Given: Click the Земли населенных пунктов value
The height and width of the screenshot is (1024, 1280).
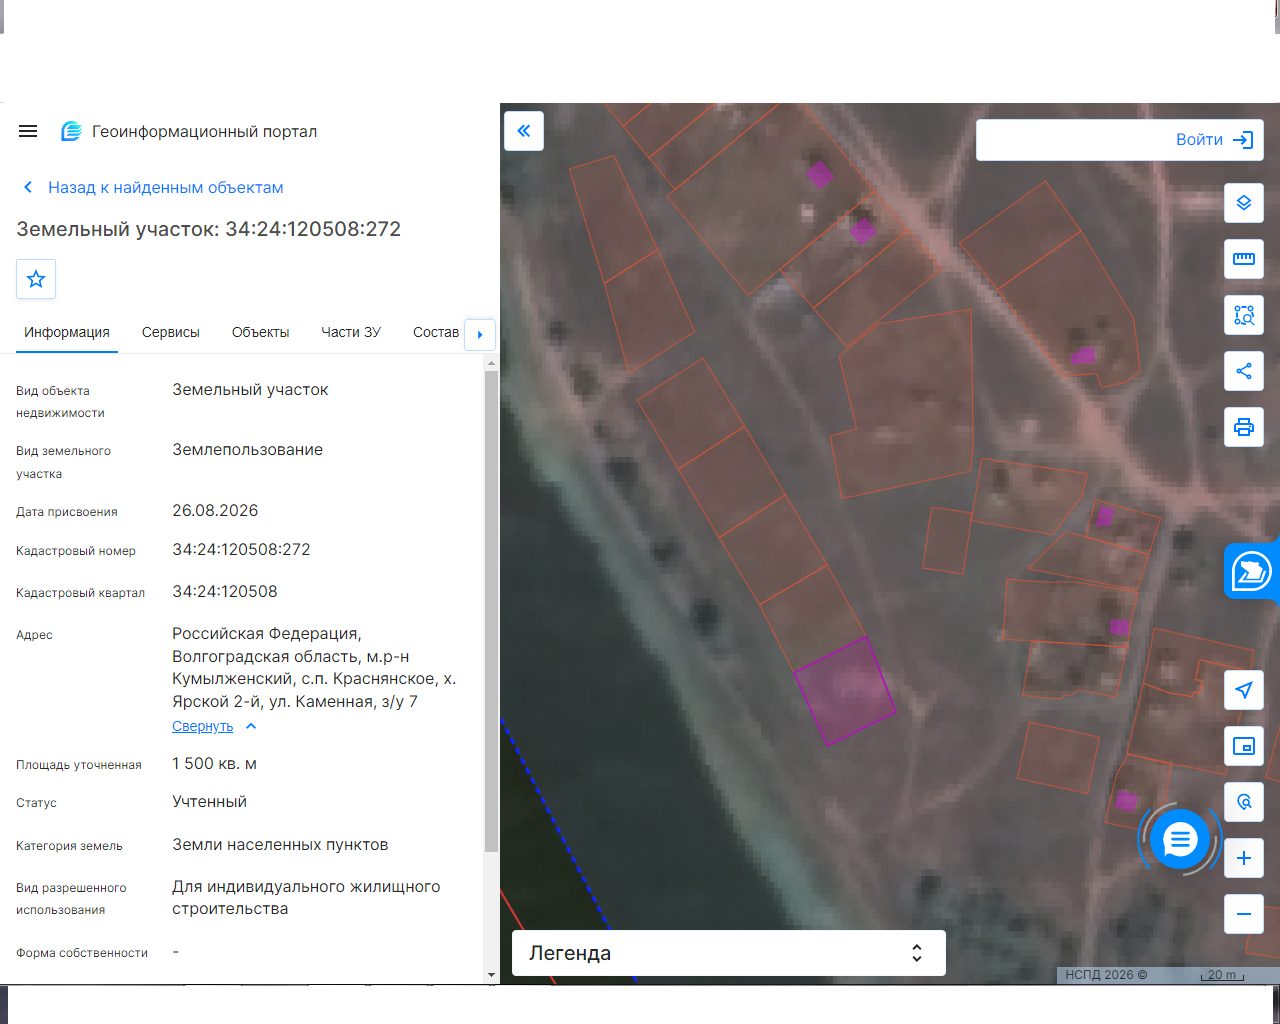Looking at the screenshot, I should (280, 845).
